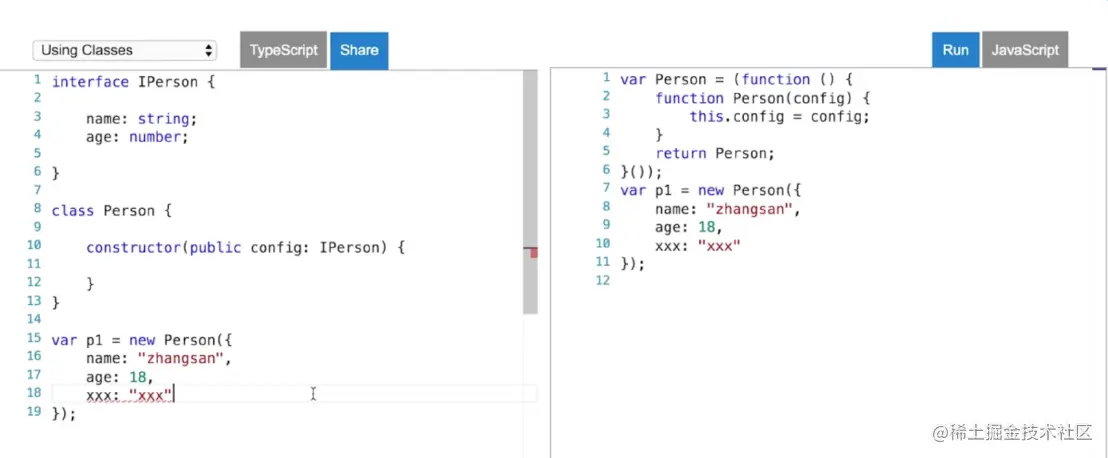This screenshot has width=1108, height=458.
Task: Open the Using Classes example dropdown
Action: (124, 50)
